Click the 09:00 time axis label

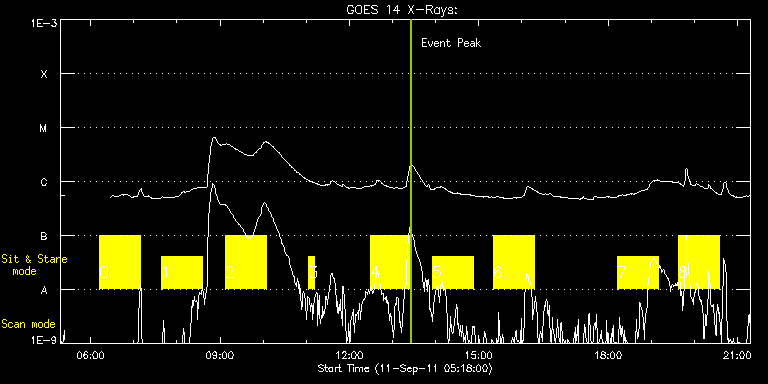pyautogui.click(x=220, y=354)
